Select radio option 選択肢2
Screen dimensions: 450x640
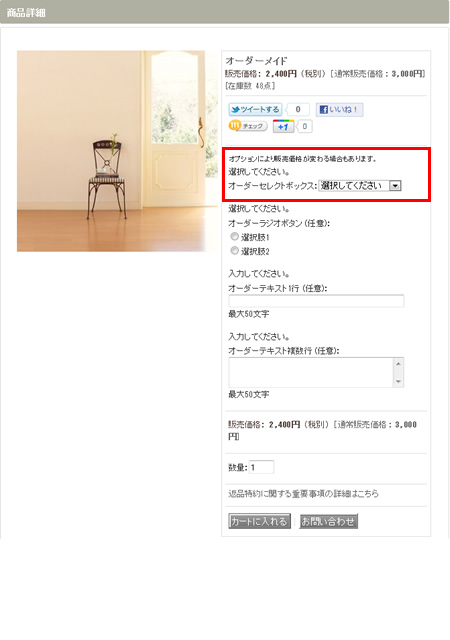pyautogui.click(x=234, y=251)
